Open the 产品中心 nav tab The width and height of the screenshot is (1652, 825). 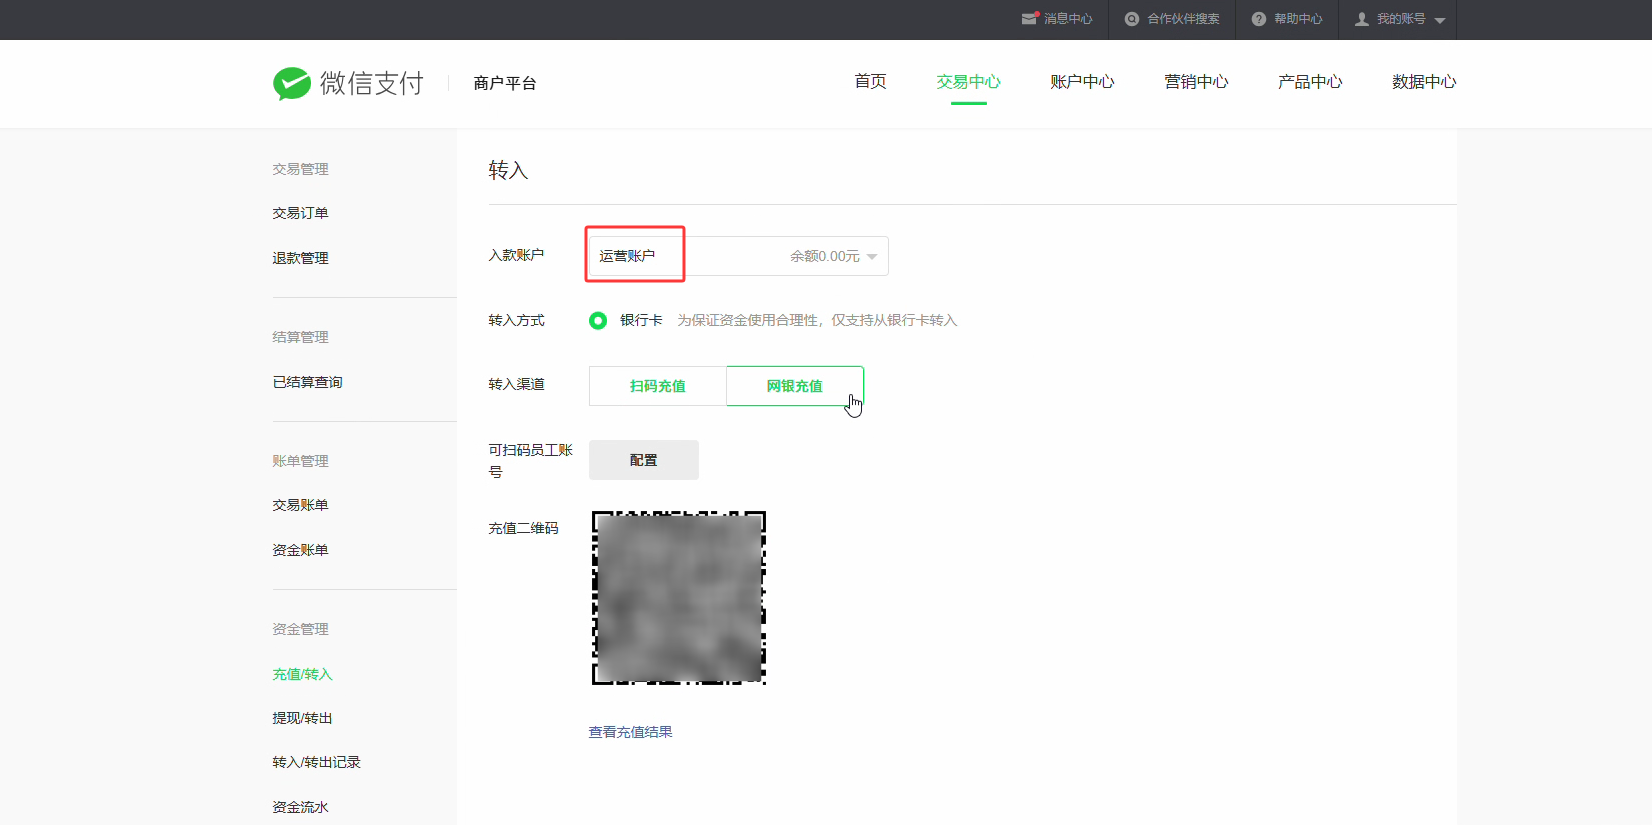1310,81
